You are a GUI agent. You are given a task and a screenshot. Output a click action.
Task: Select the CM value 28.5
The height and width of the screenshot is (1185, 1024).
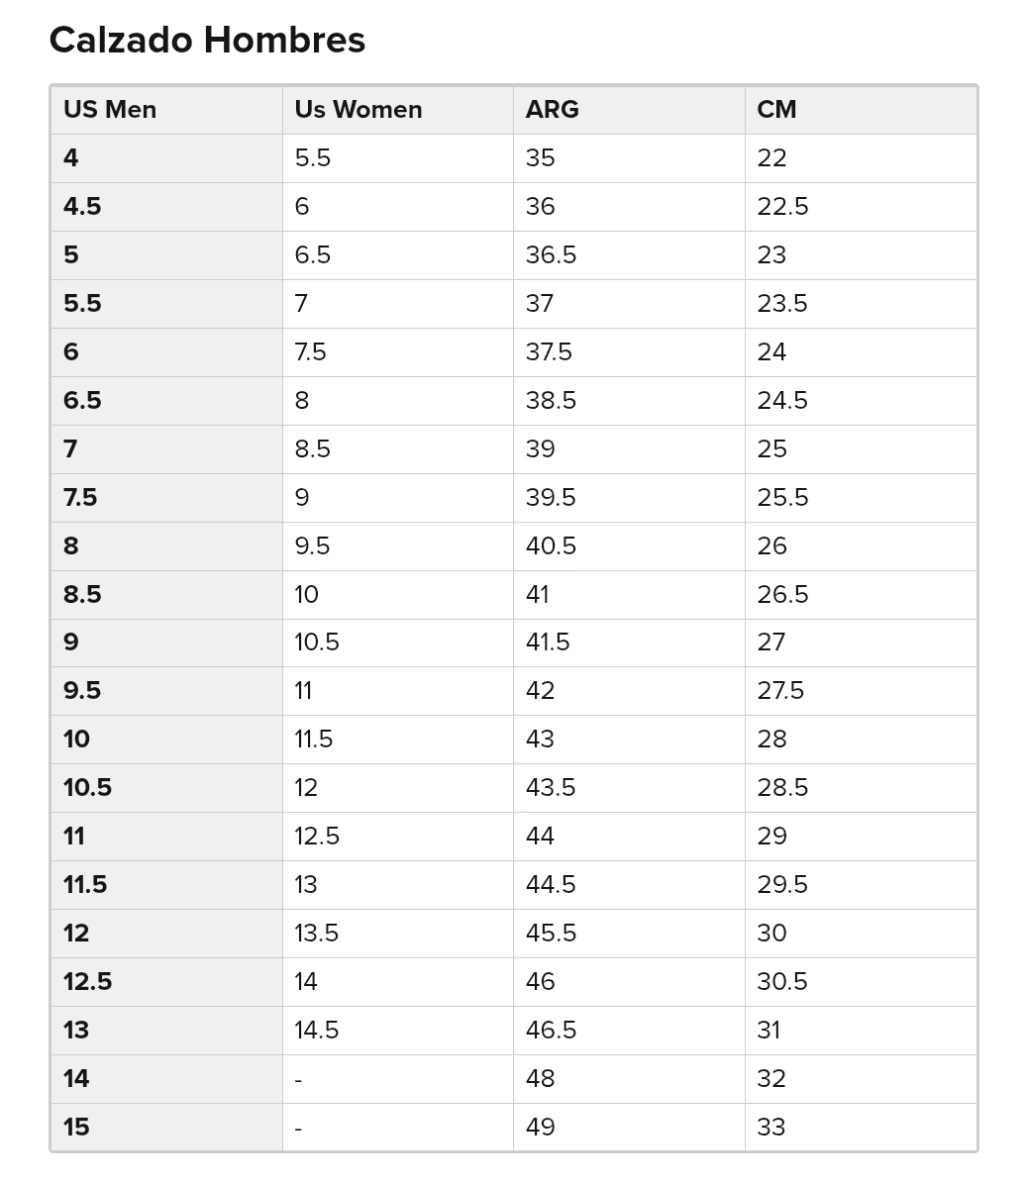coord(782,788)
